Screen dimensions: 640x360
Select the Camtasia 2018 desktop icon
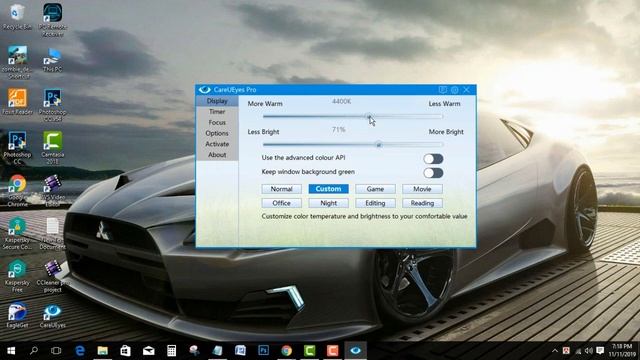53,147
